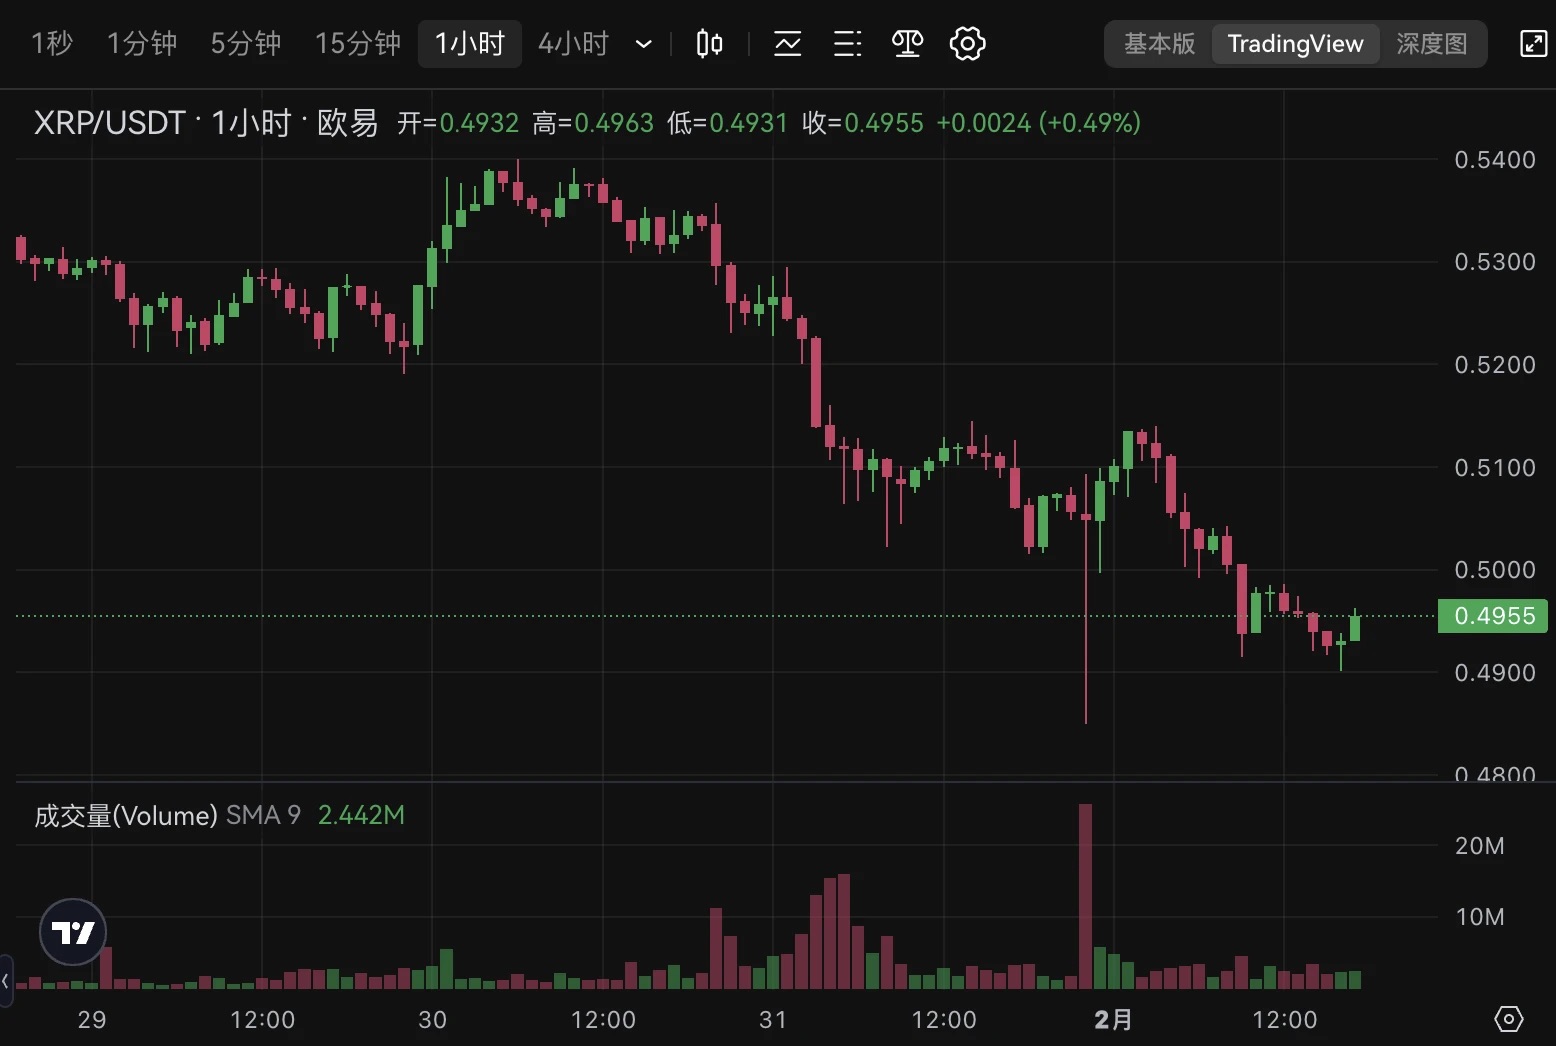Viewport: 1556px width, 1046px height.
Task: Open the indicators icon with wavy line
Action: 788,43
